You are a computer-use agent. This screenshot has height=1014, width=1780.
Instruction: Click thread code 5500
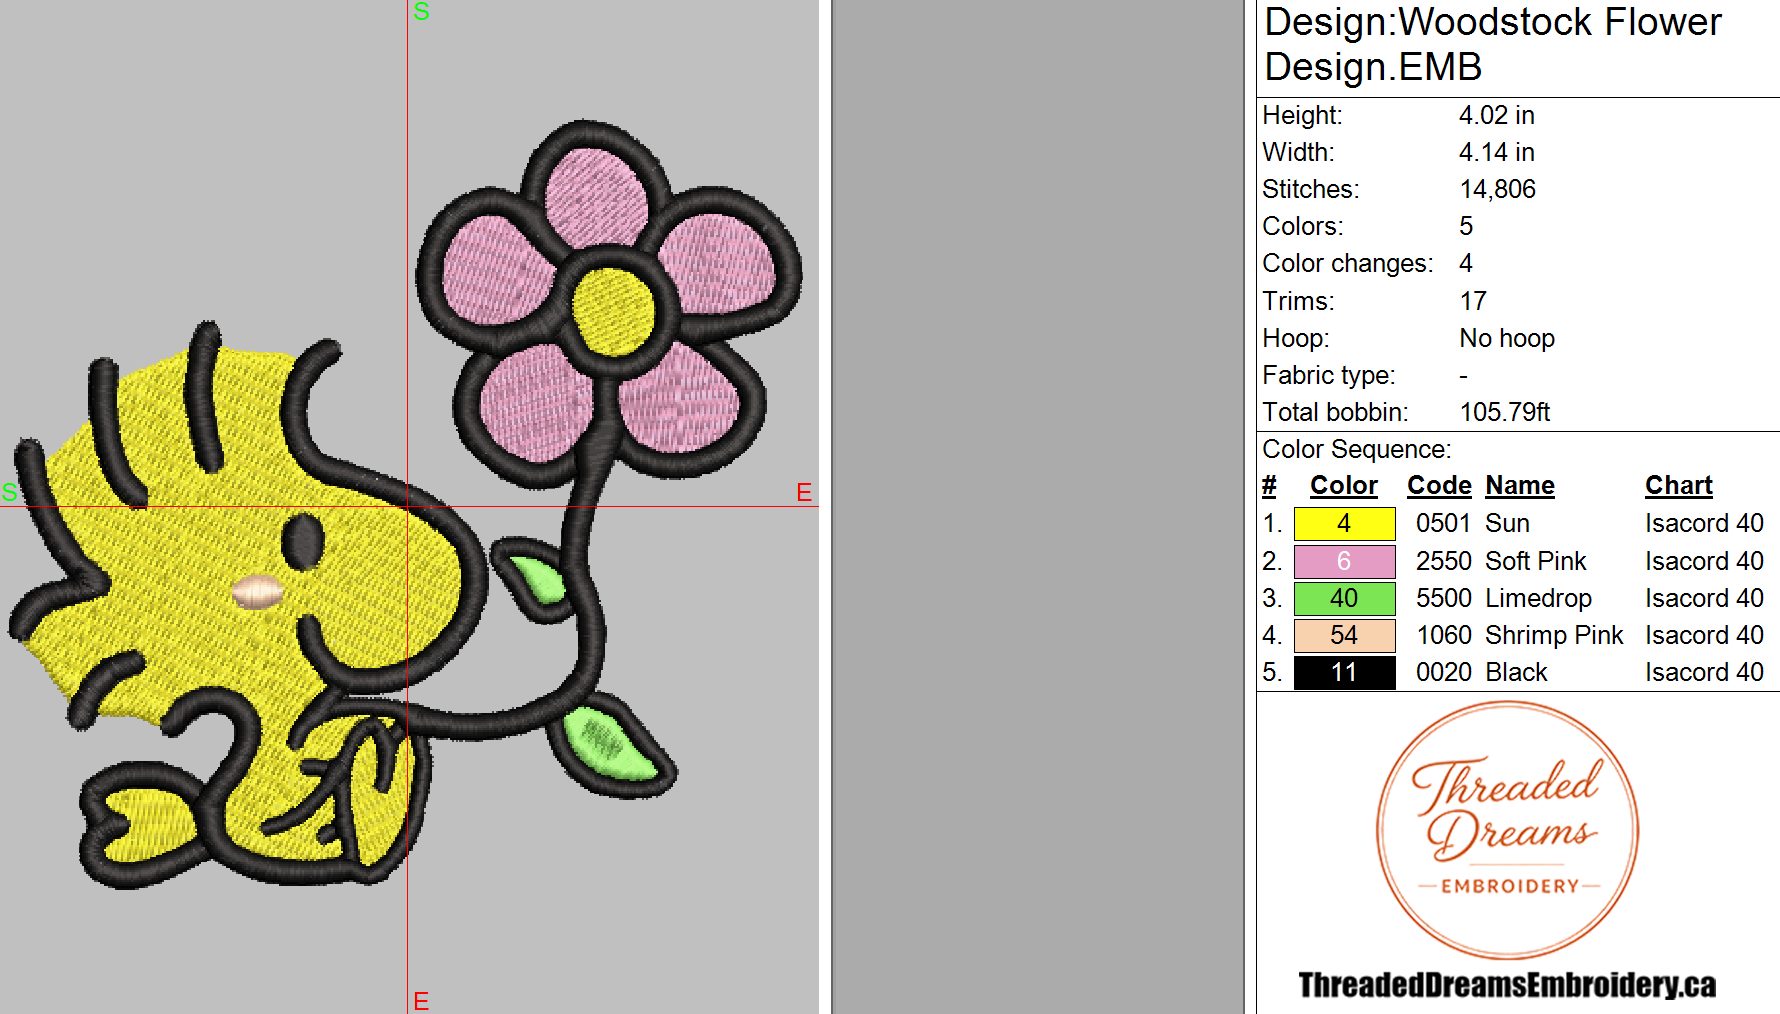[x=1443, y=598]
